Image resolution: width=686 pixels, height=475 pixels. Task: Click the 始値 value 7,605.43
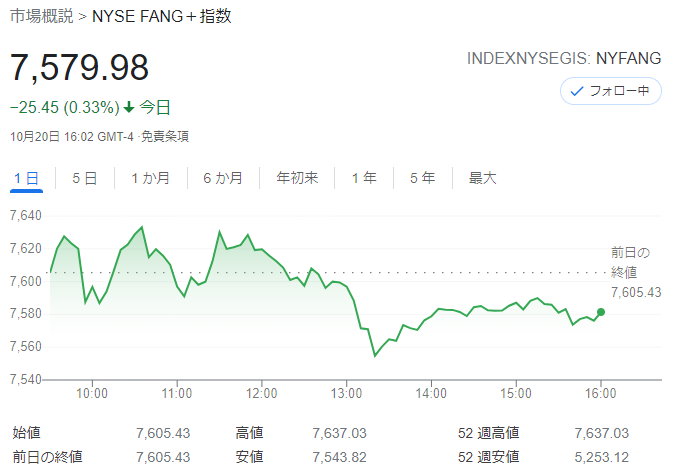pos(163,433)
